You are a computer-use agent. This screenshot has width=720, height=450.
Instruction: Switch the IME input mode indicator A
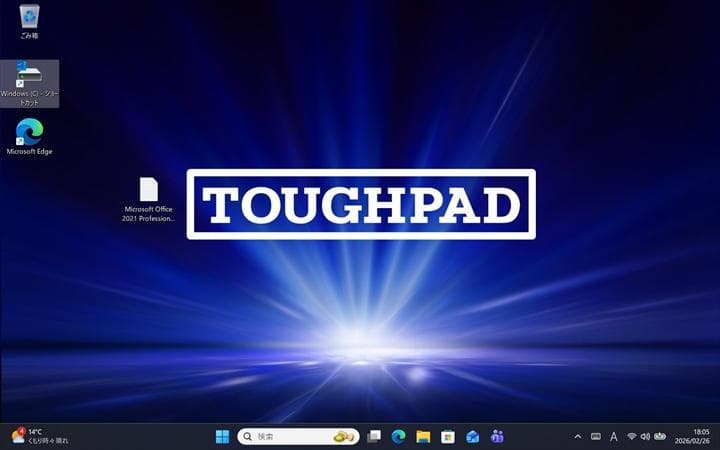point(613,436)
